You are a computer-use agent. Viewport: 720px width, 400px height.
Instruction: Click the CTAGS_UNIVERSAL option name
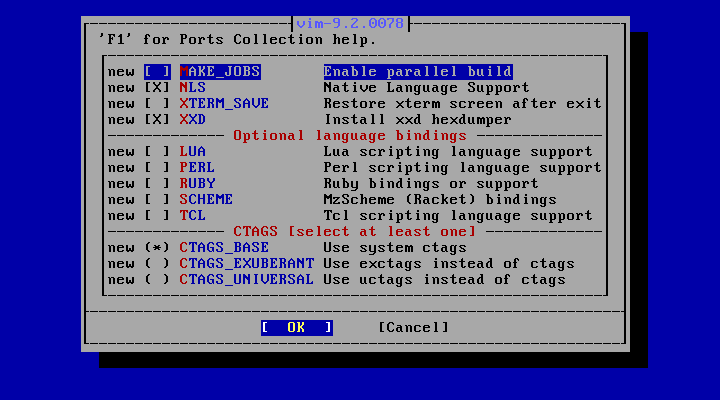coord(247,280)
